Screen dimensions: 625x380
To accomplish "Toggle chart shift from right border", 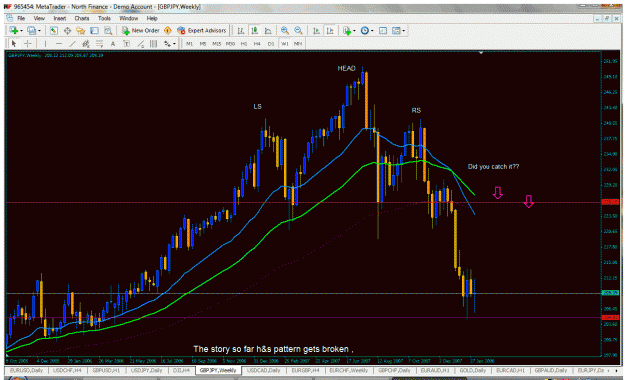I will (330, 30).
